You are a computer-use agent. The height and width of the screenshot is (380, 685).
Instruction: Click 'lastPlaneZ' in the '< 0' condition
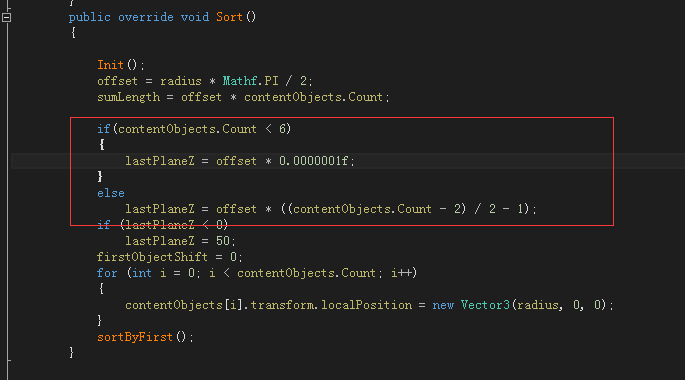click(159, 225)
